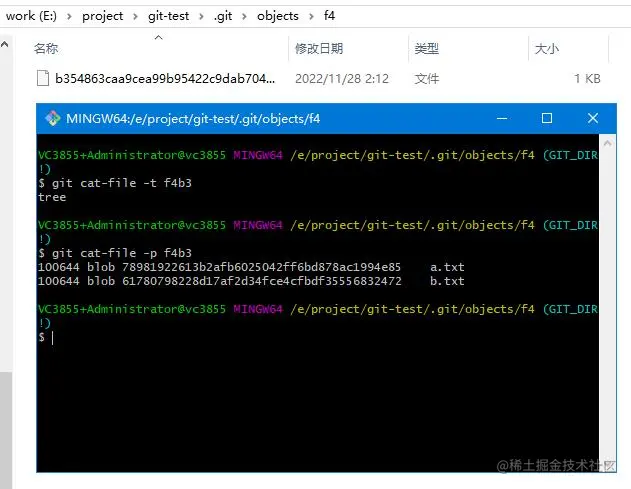Screen dimensions: 631x489
Task: Open the '.git' breadcrumb segment
Action: [223, 16]
